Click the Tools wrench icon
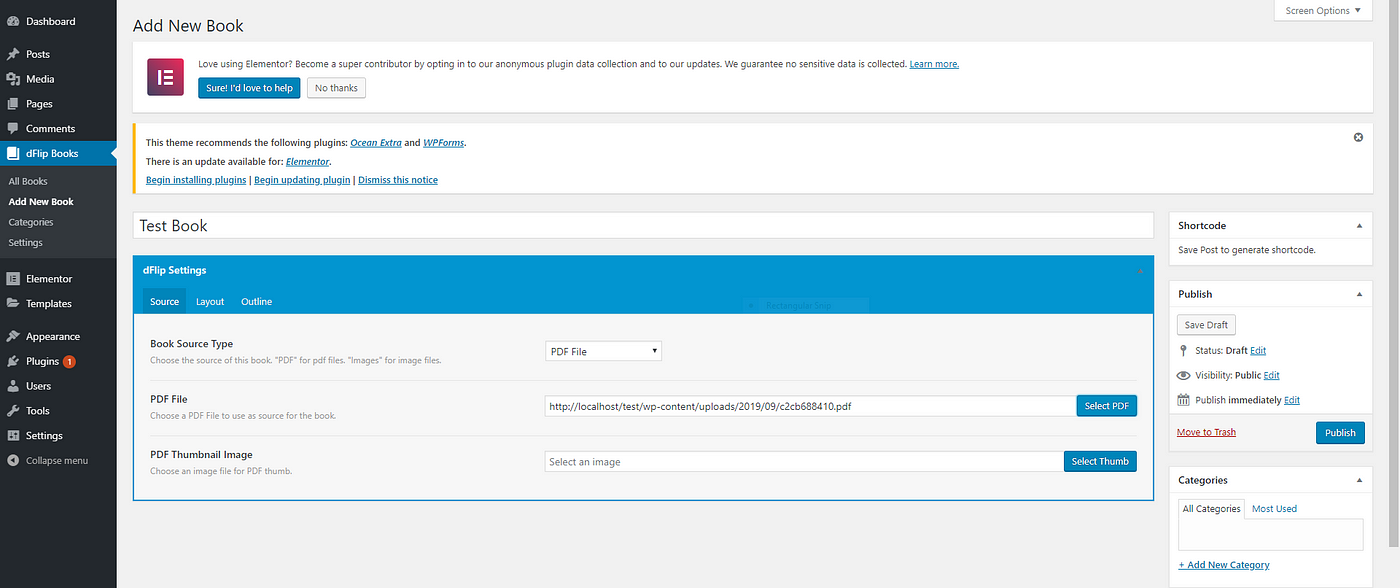1400x588 pixels. (x=13, y=411)
